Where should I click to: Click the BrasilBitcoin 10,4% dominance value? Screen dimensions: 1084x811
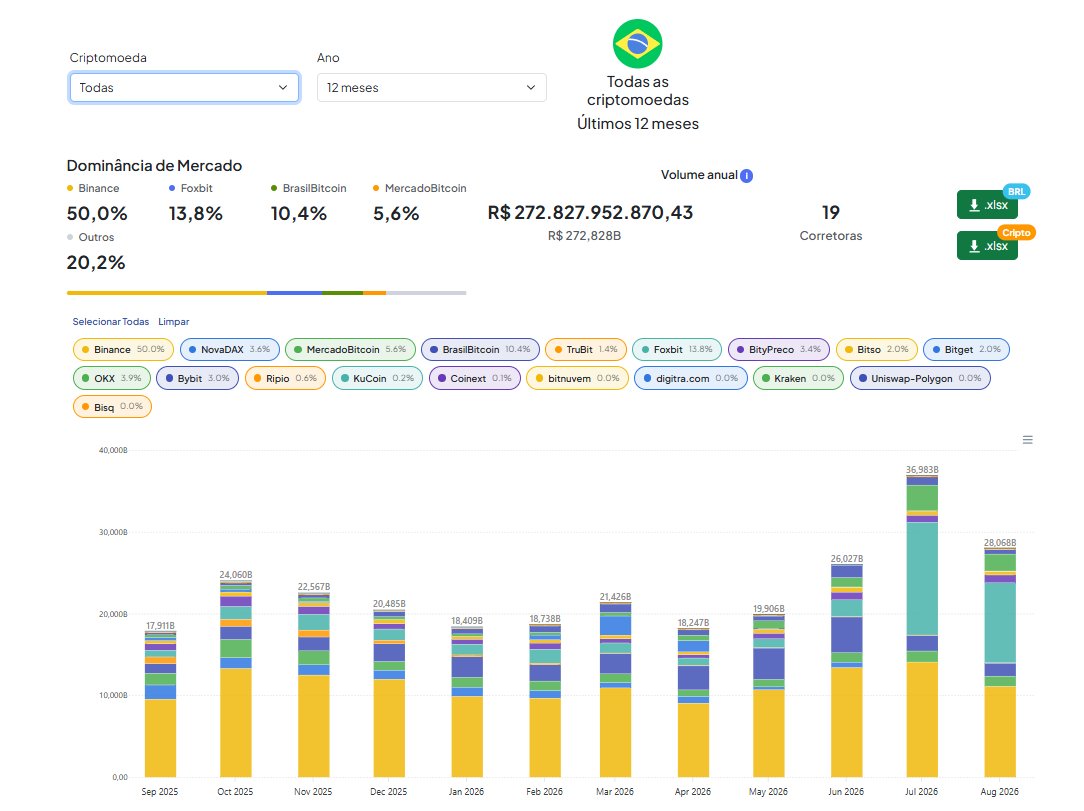pyautogui.click(x=299, y=214)
